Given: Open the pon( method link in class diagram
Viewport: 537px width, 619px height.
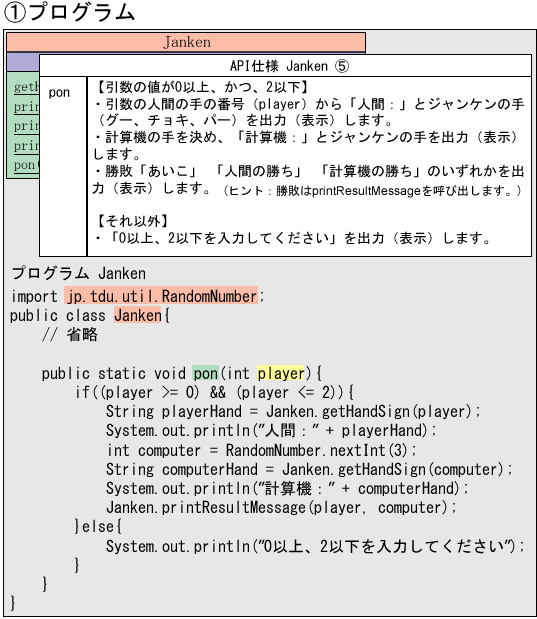Looking at the screenshot, I should 26,165.
